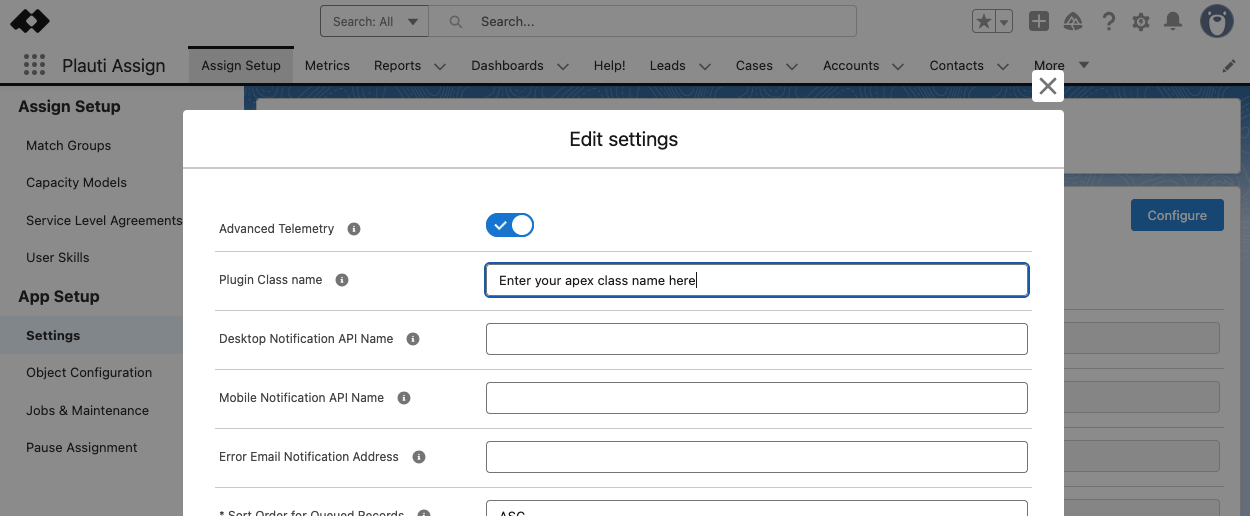
Task: Open Pause Assignment in the sidebar
Action: click(82, 447)
